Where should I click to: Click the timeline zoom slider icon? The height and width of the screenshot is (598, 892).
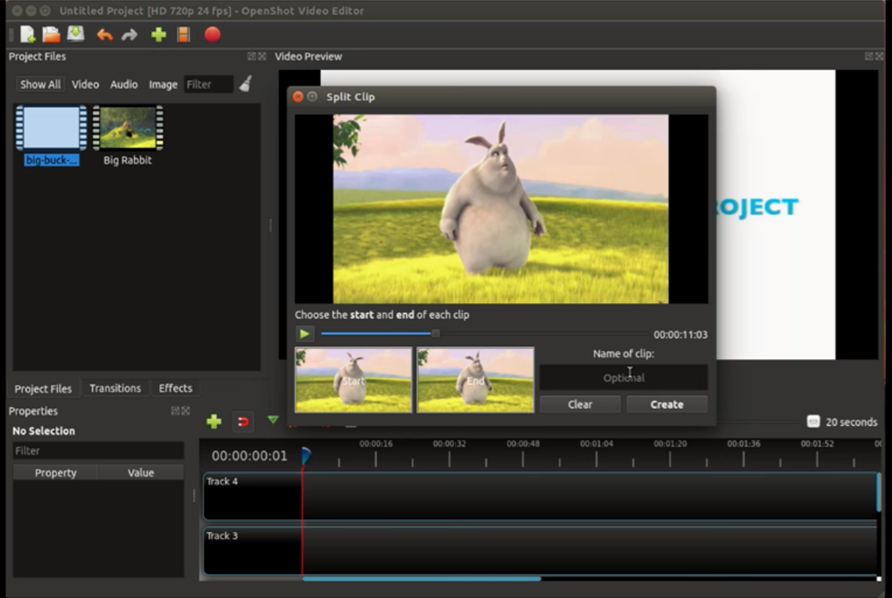(813, 422)
